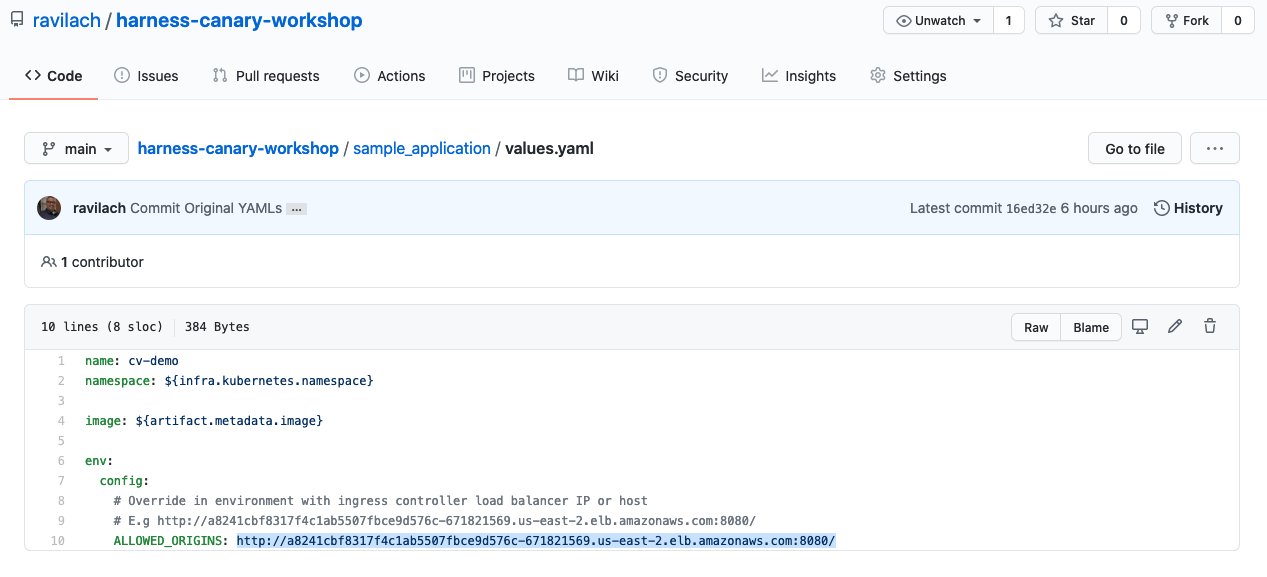Open the Blame view

pos(1091,327)
